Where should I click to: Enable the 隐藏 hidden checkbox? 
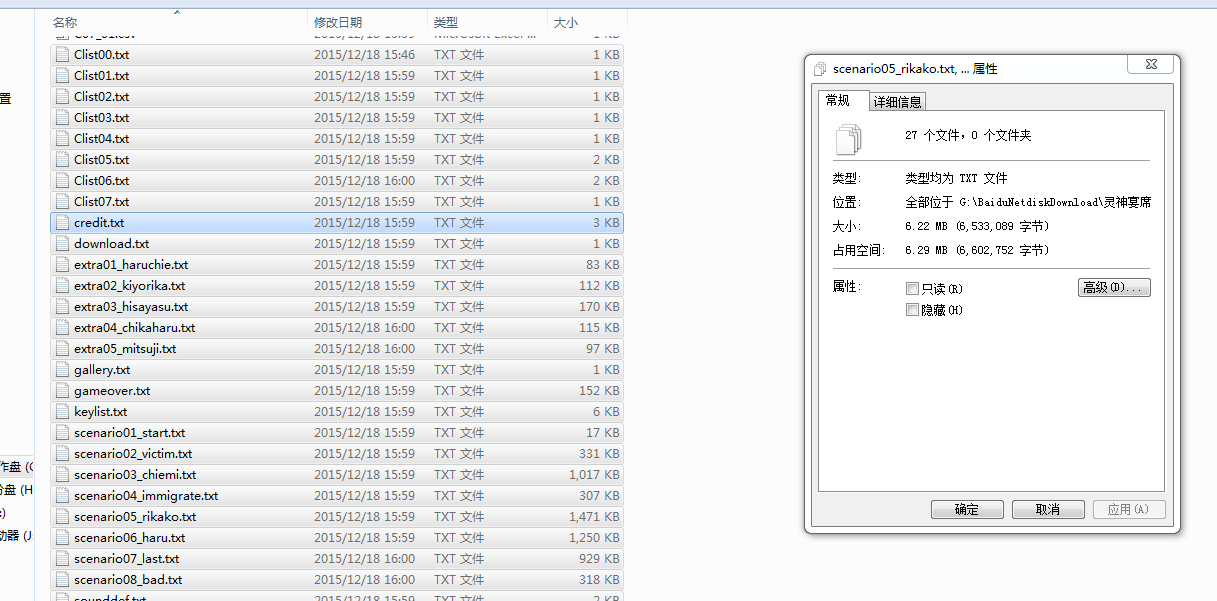click(912, 310)
